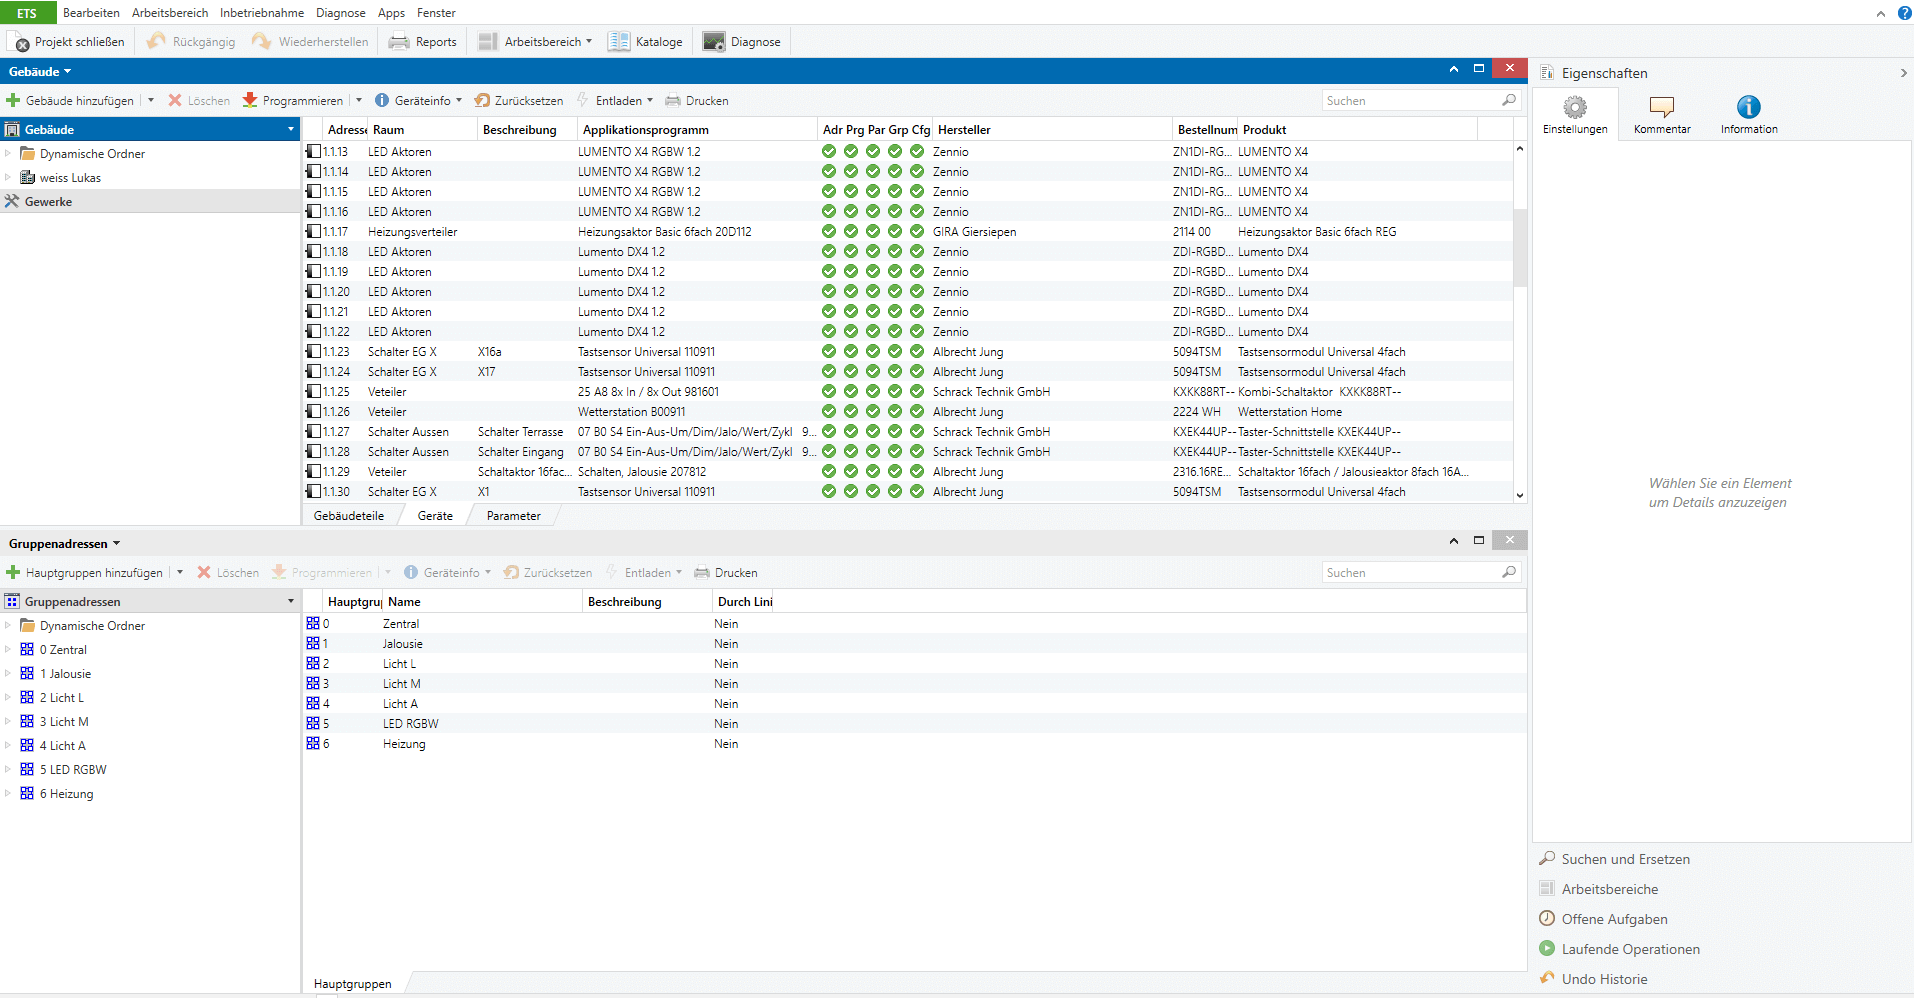Image resolution: width=1914 pixels, height=998 pixels.
Task: Open the Gruppenadressen tree header dropdown arrow
Action: [x=291, y=601]
